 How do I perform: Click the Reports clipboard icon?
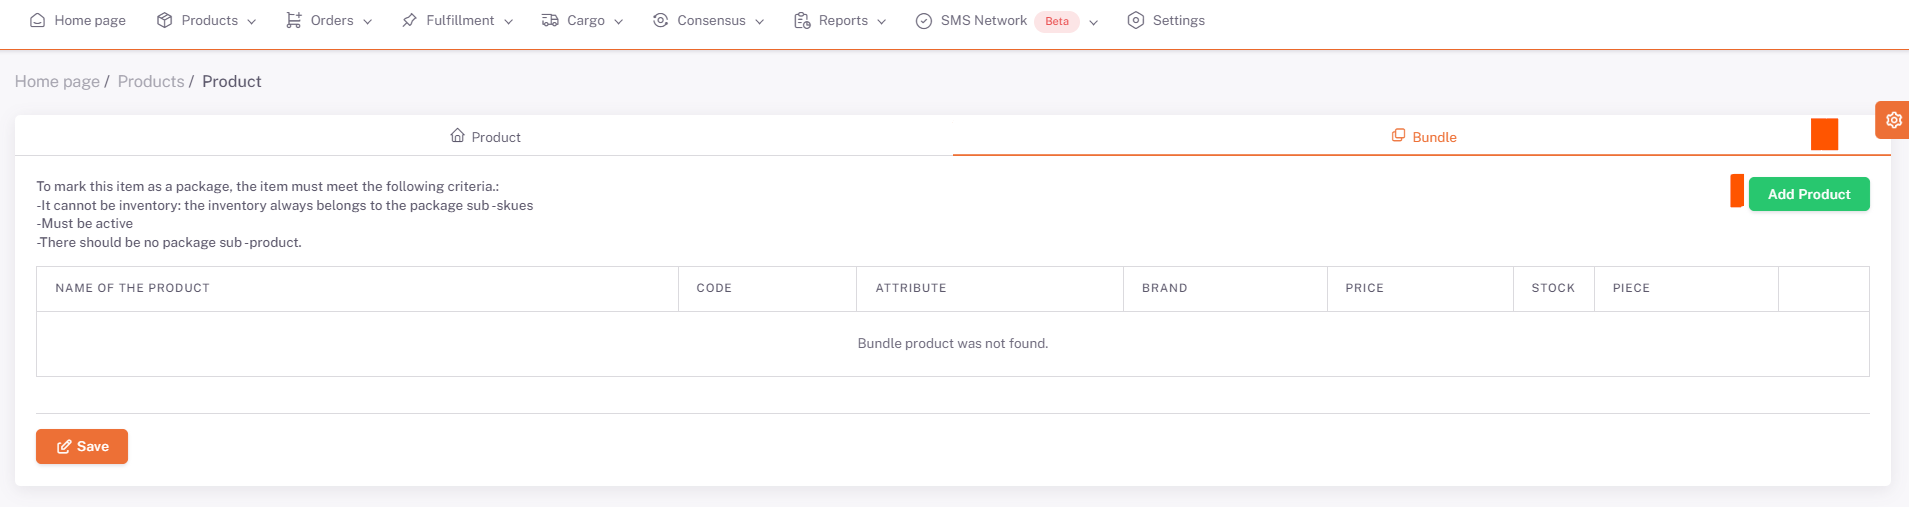pyautogui.click(x=802, y=20)
